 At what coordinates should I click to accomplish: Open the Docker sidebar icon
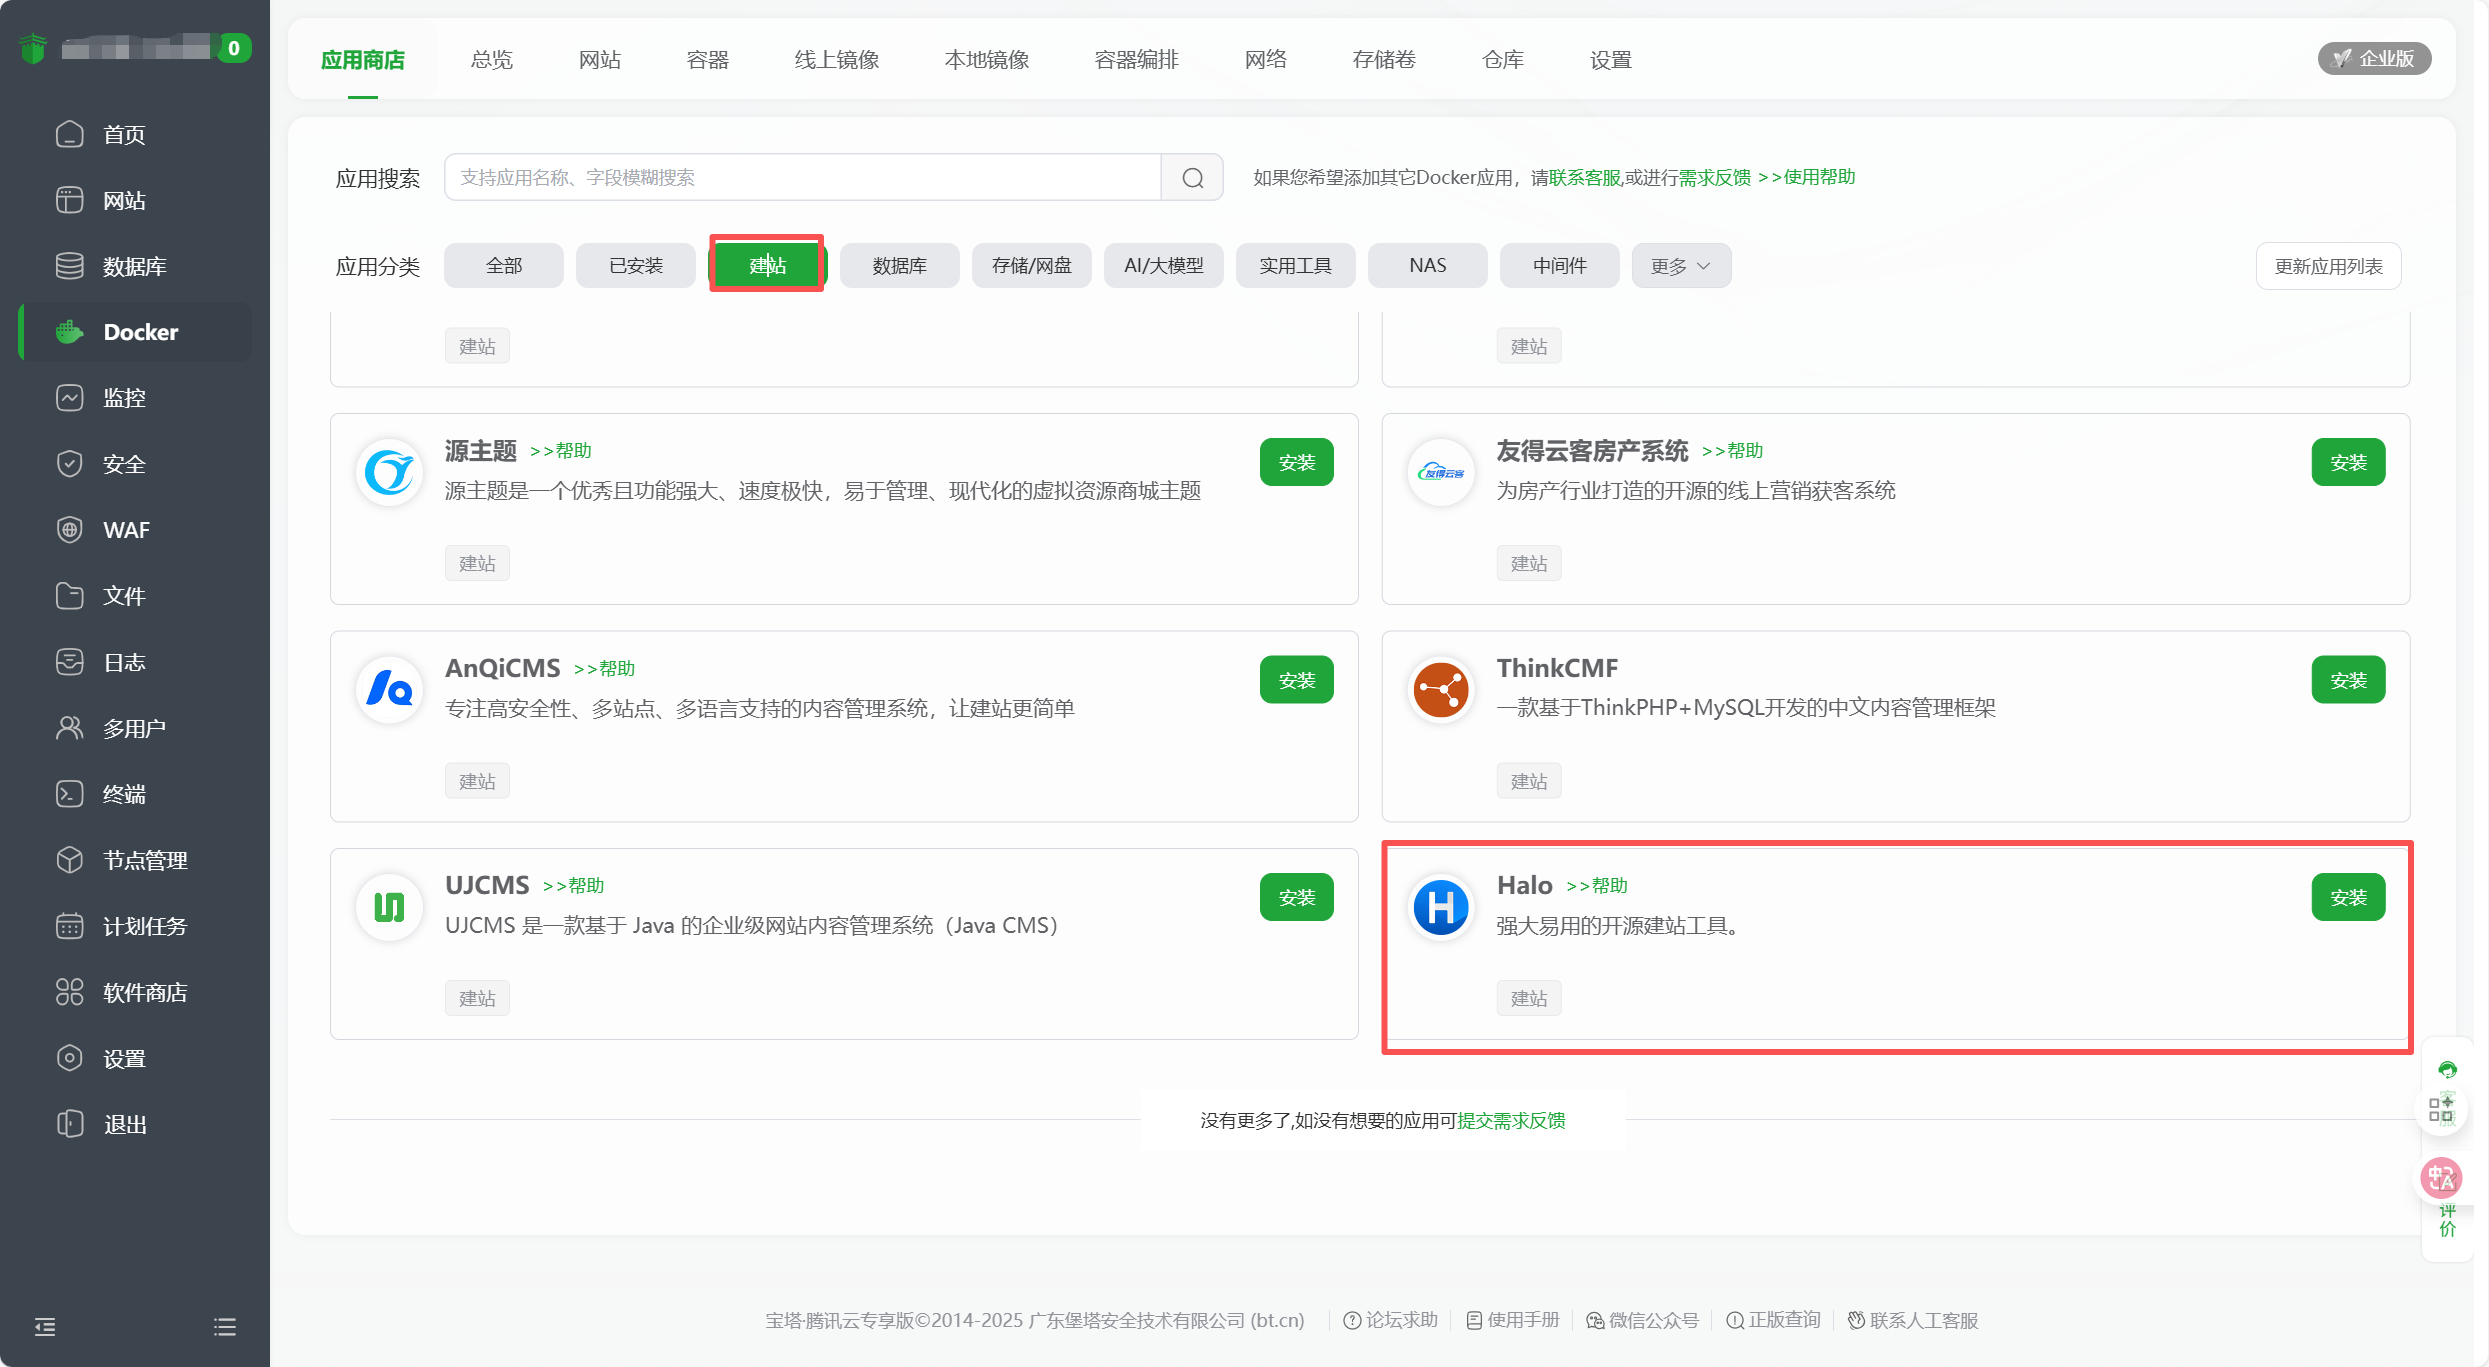(70, 332)
